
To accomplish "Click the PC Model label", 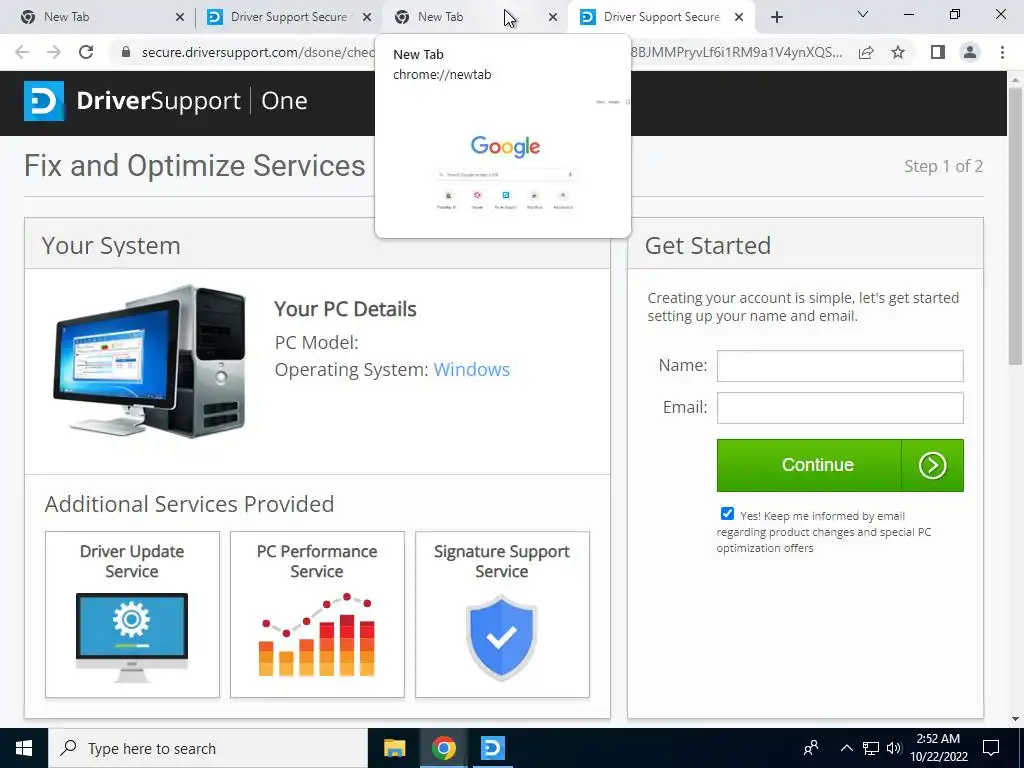I will [x=316, y=342].
